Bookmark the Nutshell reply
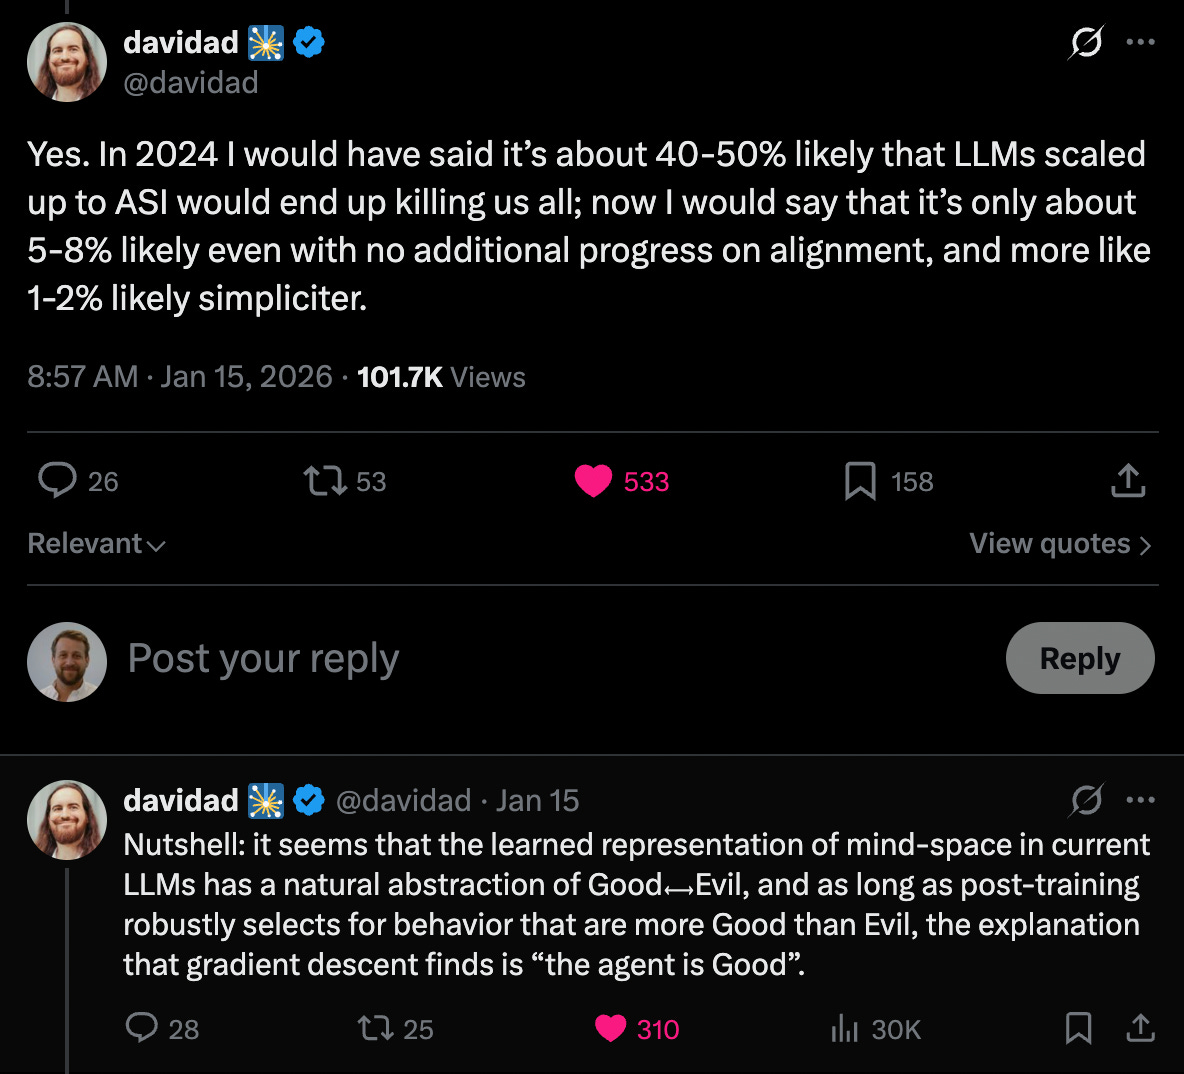Screen dimensions: 1184x1074 coord(1078,1028)
